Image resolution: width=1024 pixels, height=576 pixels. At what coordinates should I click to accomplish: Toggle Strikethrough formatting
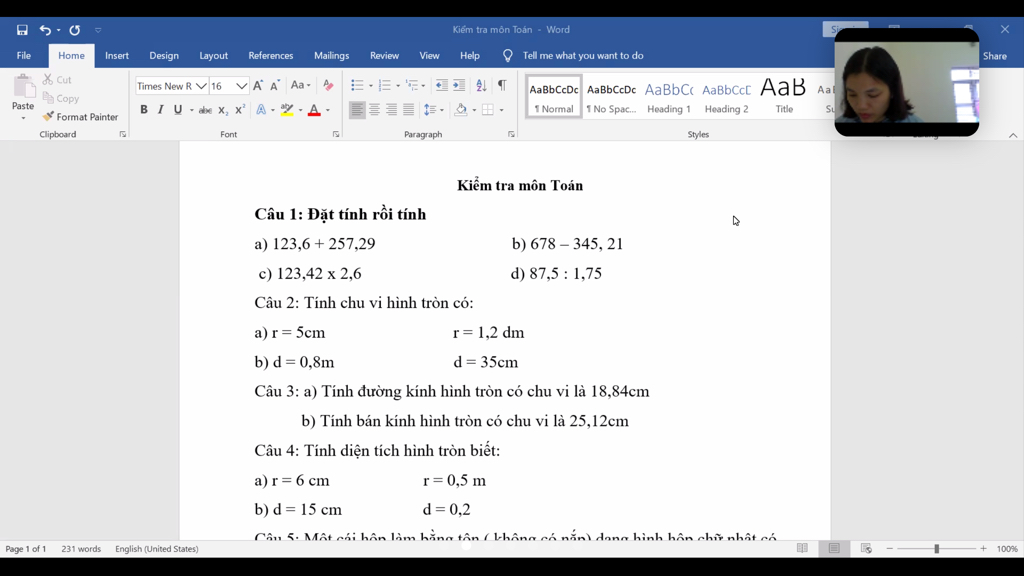(x=205, y=110)
